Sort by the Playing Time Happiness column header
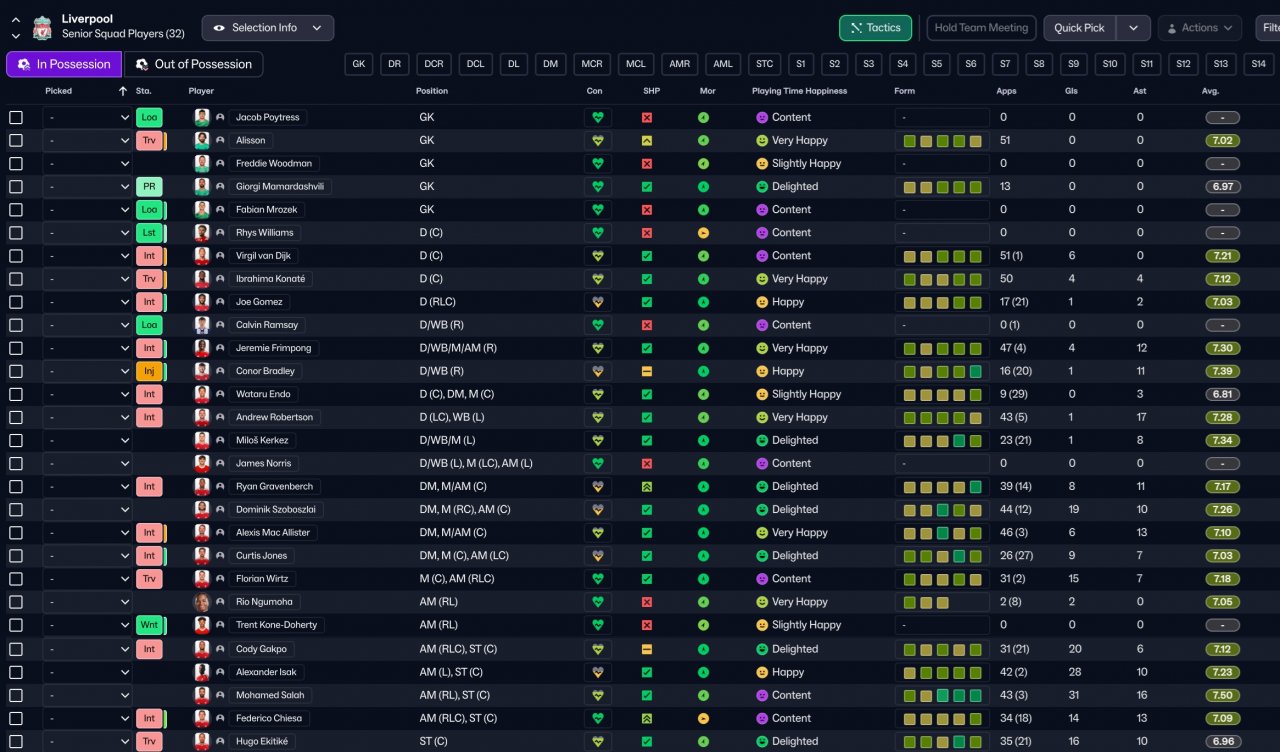Image resolution: width=1280 pixels, height=752 pixels. (799, 91)
